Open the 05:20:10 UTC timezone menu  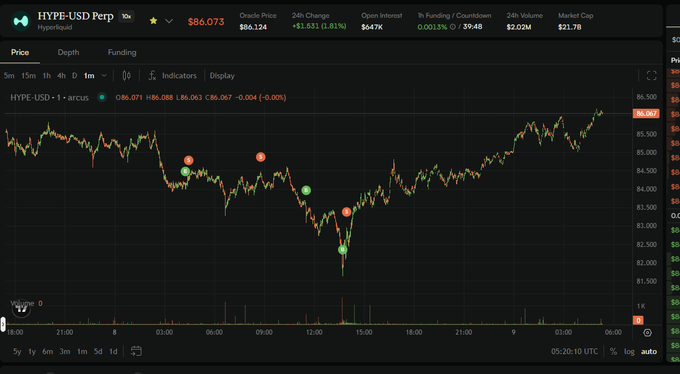click(574, 351)
